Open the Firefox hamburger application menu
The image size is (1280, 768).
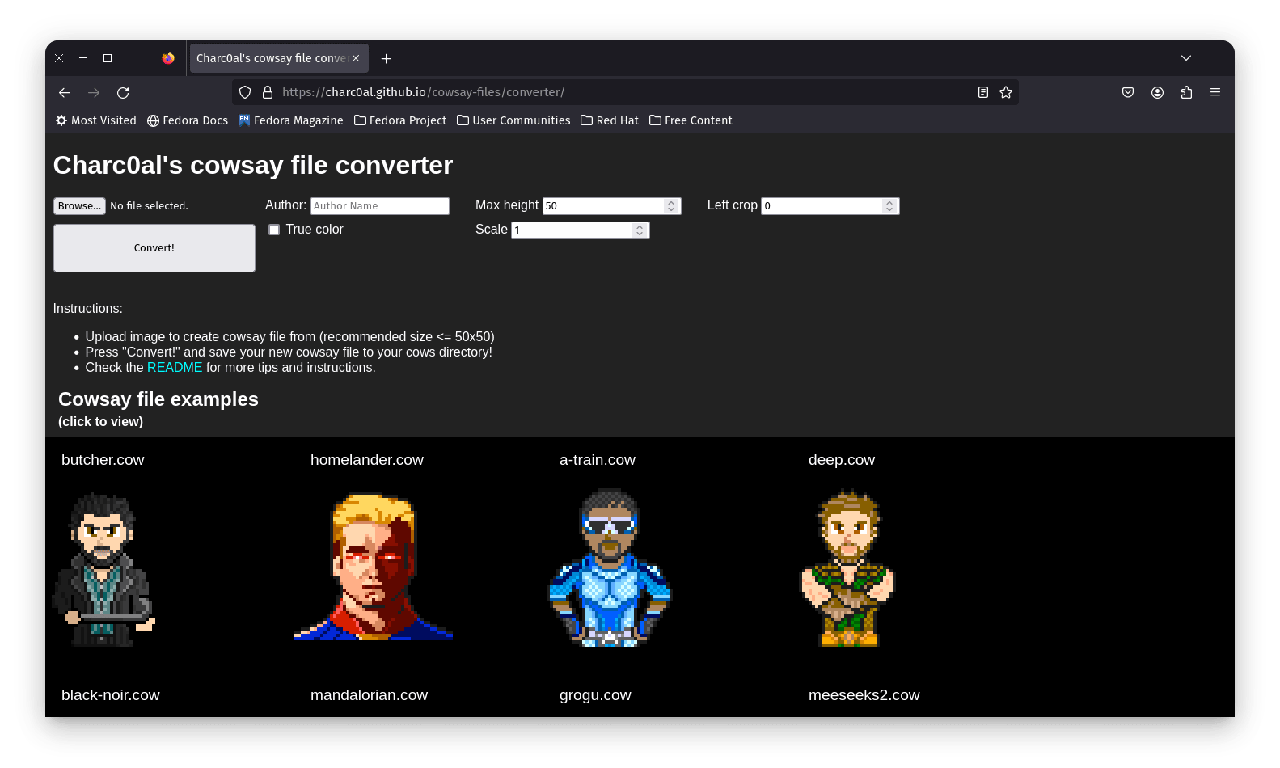[x=1215, y=92]
